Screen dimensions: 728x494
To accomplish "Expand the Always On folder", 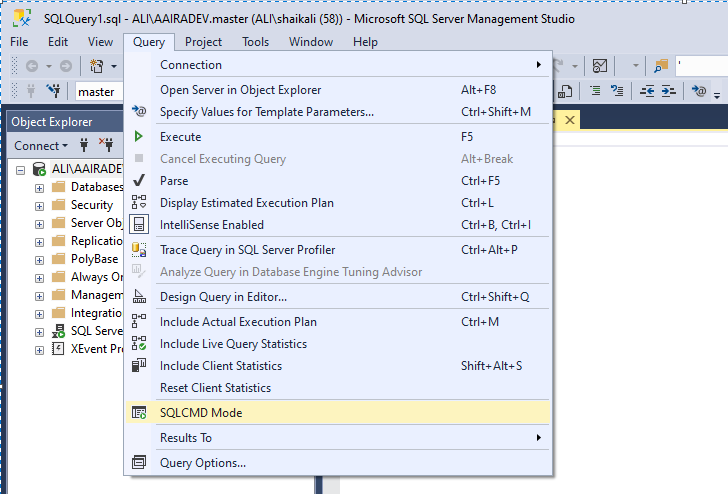I will [x=39, y=278].
